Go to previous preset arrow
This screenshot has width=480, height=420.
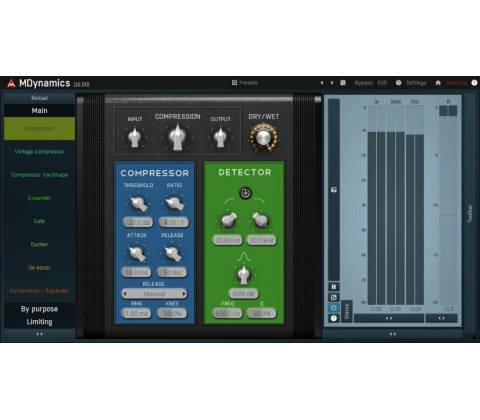coord(322,83)
